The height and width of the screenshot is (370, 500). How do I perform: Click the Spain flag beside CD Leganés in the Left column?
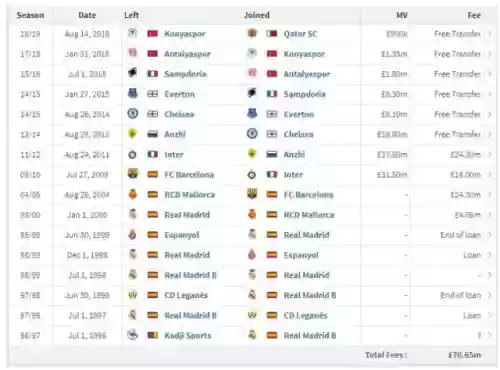coord(153,295)
